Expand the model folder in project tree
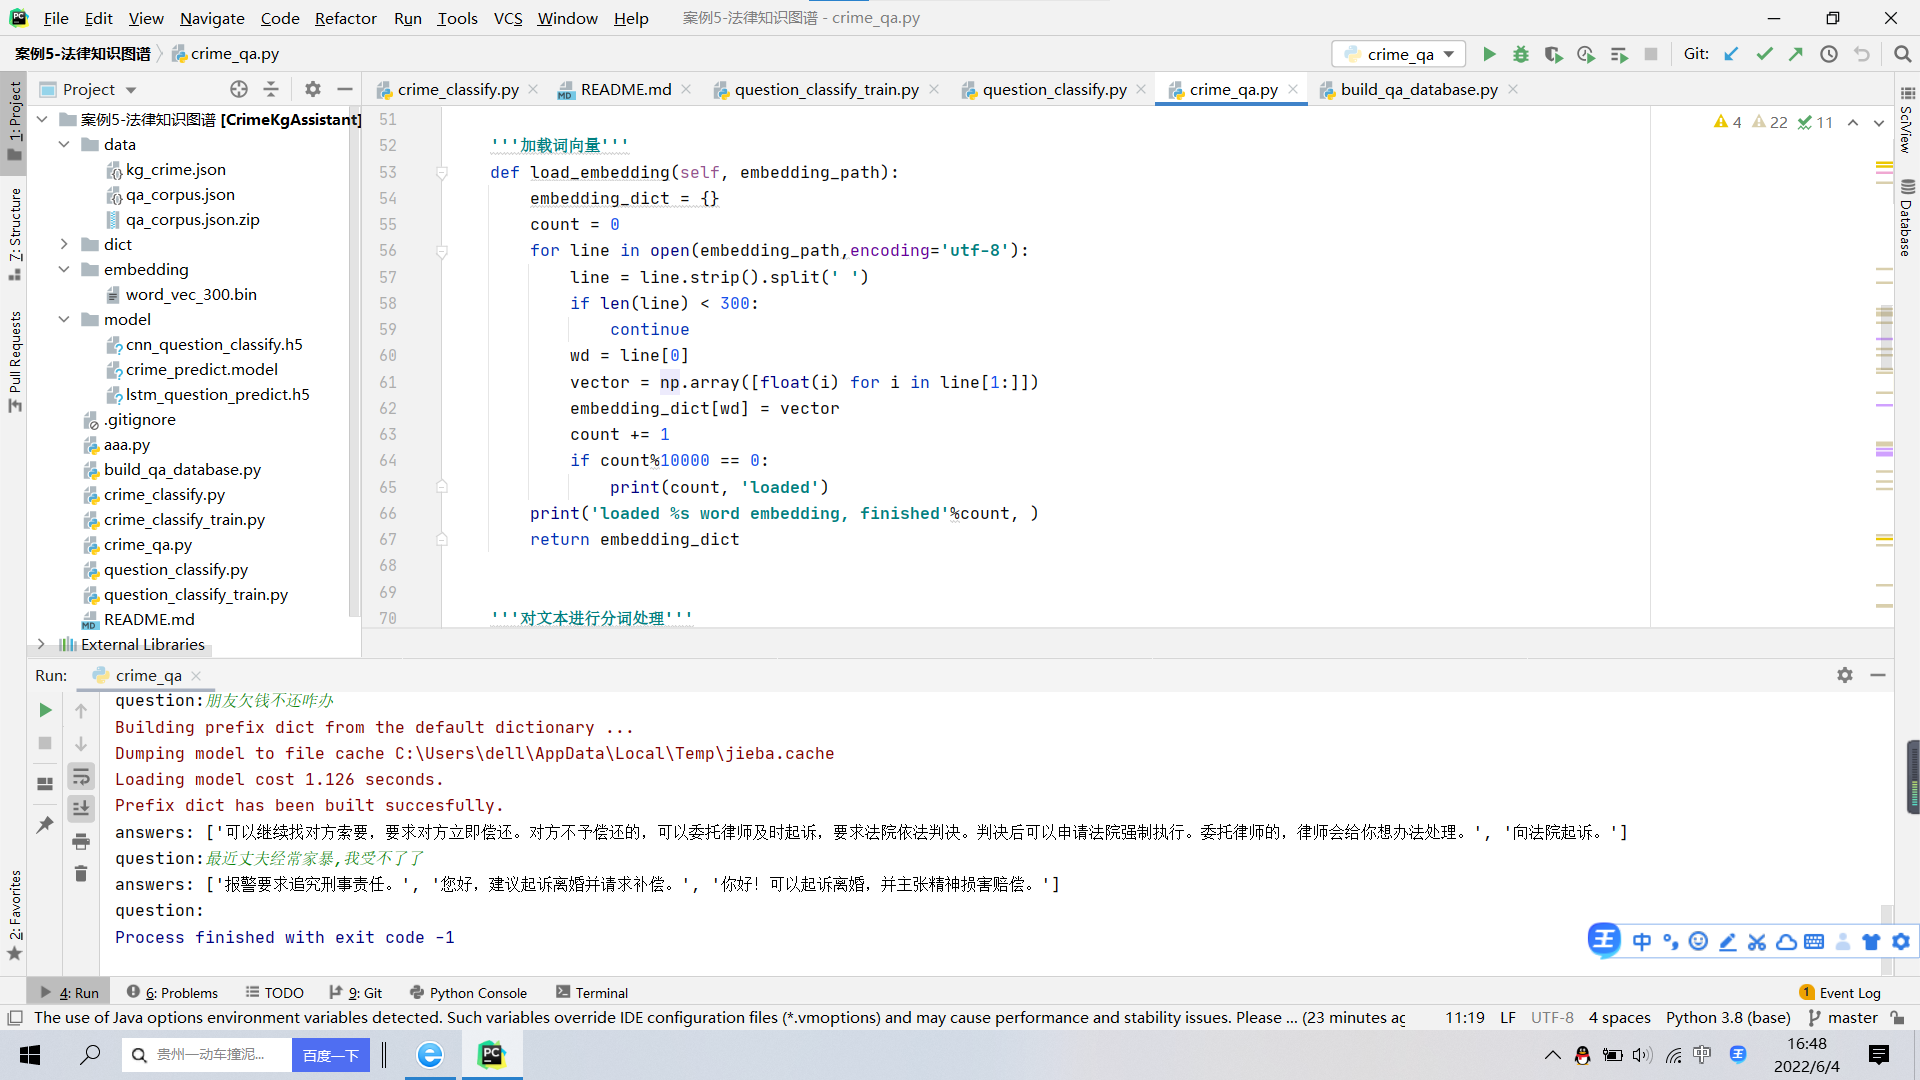The width and height of the screenshot is (1920, 1080). click(63, 319)
